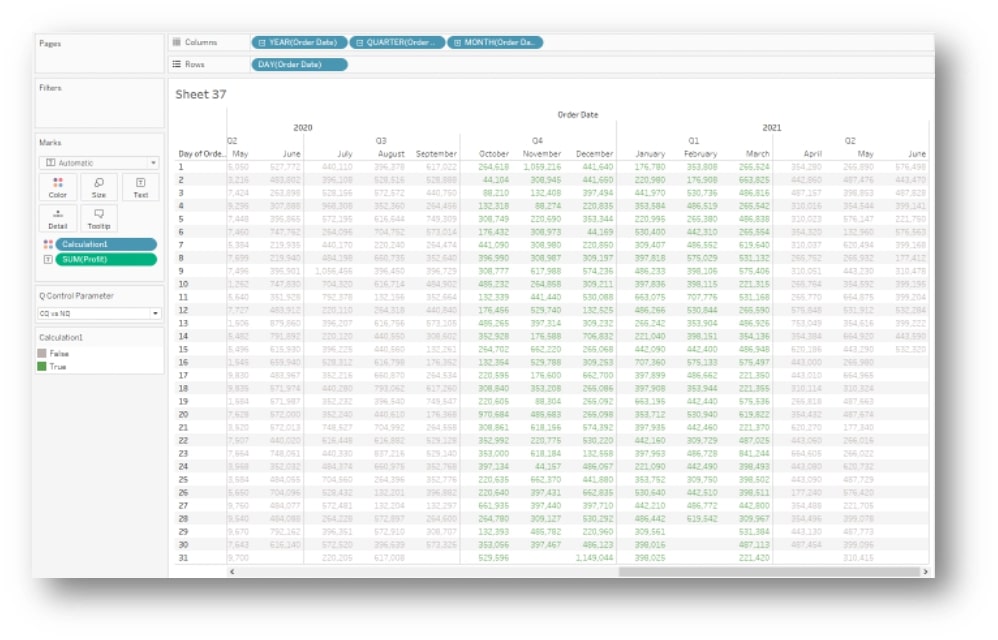Open the CQ vs NQ parameter dropdown
This screenshot has height=640, width=998.
(155, 314)
